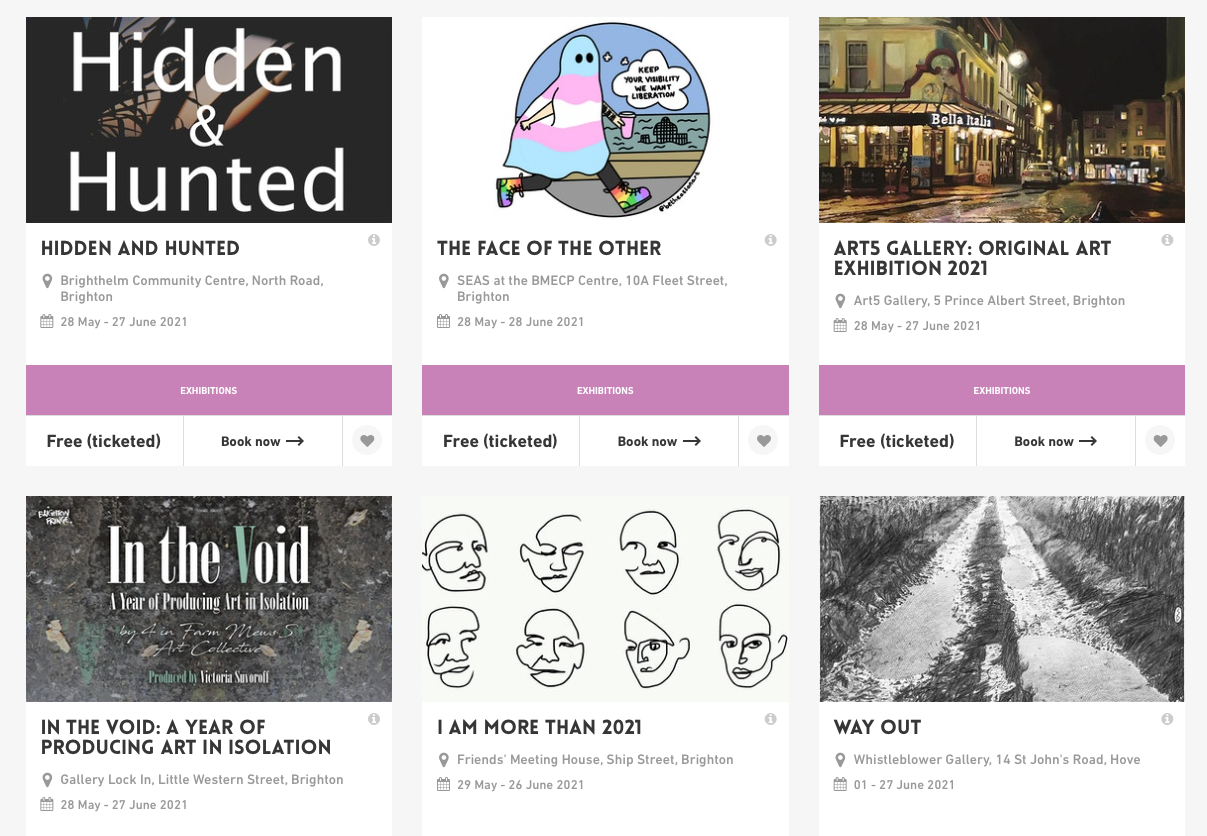Show info icon for Way Out event
Image resolution: width=1207 pixels, height=836 pixels.
pos(1167,719)
